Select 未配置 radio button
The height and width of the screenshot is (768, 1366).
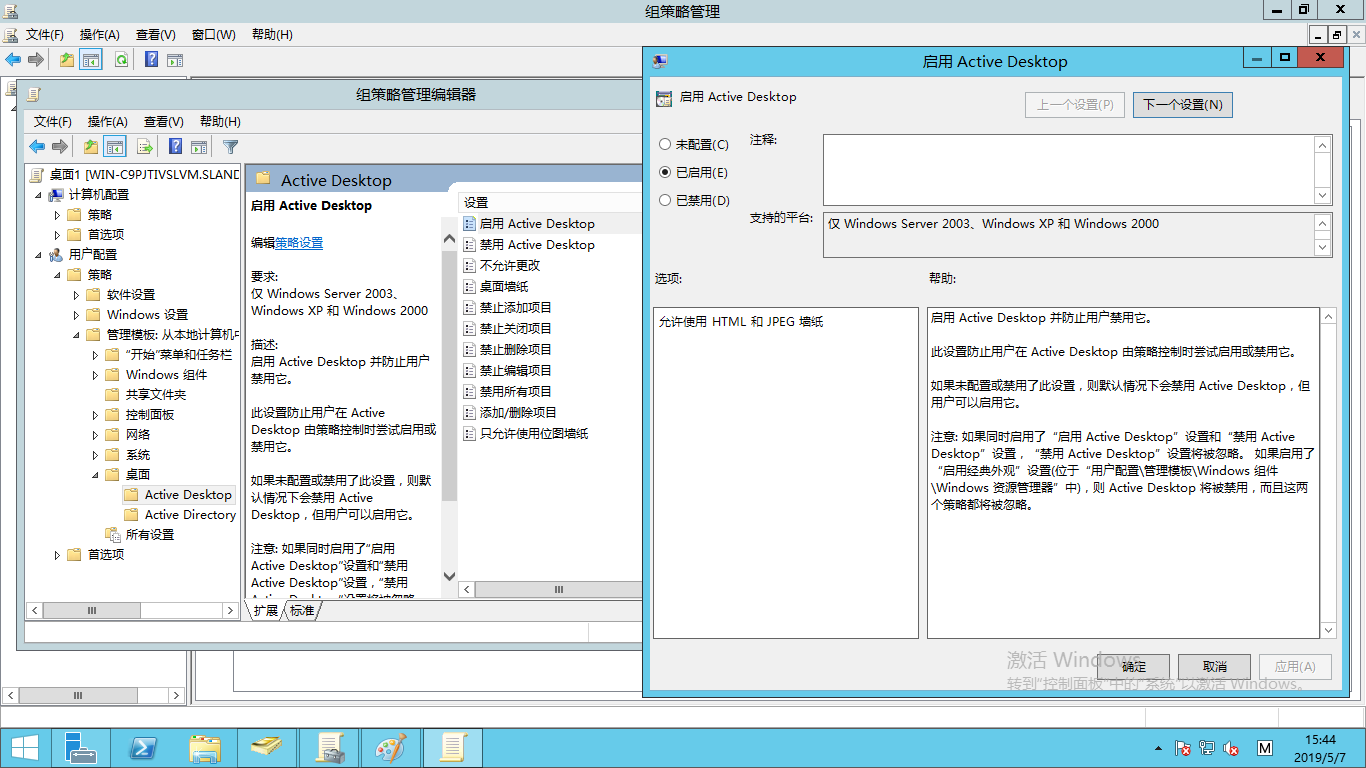pos(665,145)
